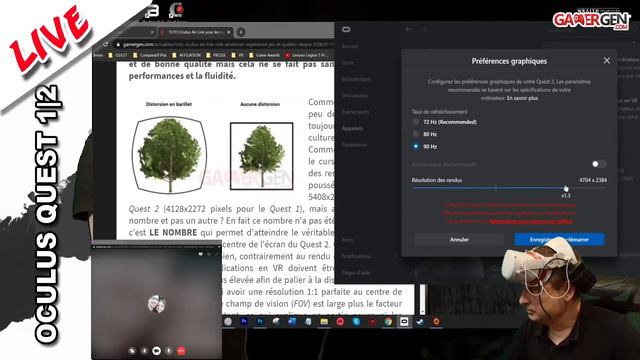Open the Game Awards bookmark folder
Image resolution: width=640 pixels, height=360 pixels.
[264, 55]
